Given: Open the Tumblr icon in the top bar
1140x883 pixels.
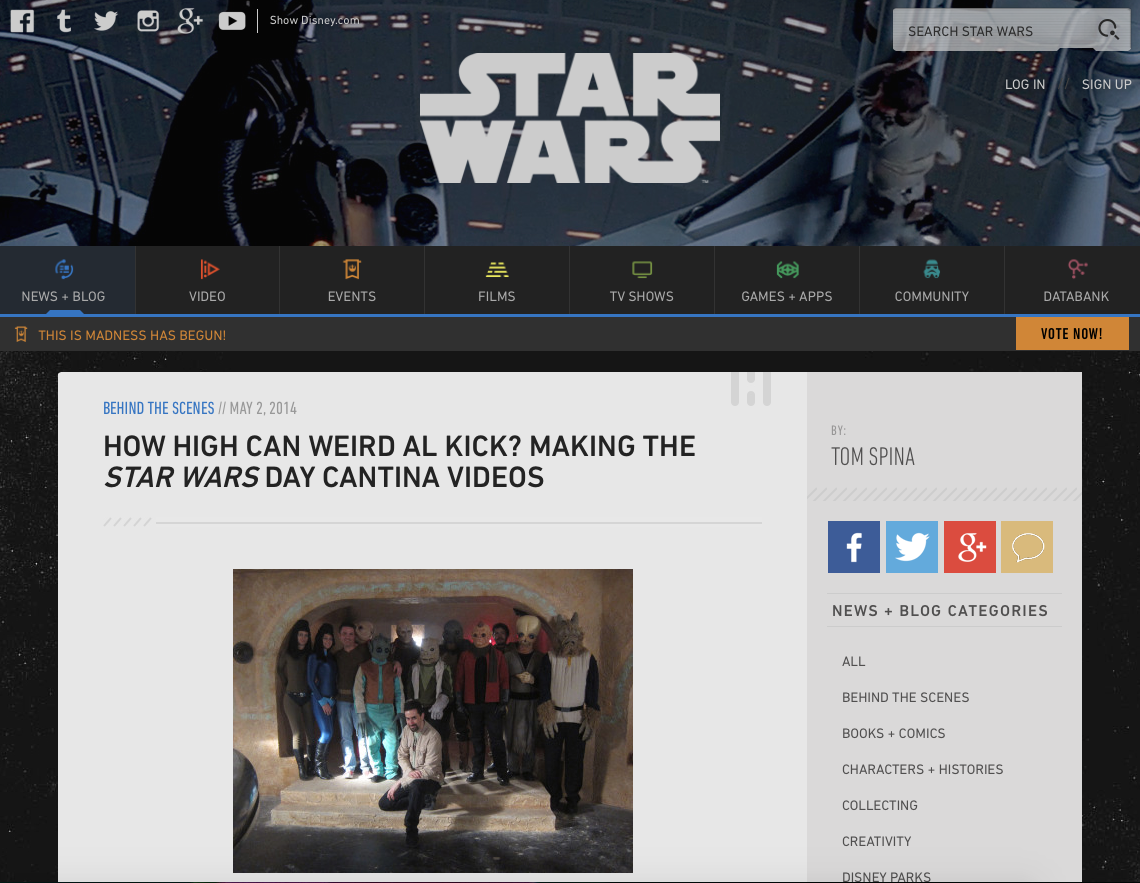Looking at the screenshot, I should (64, 20).
